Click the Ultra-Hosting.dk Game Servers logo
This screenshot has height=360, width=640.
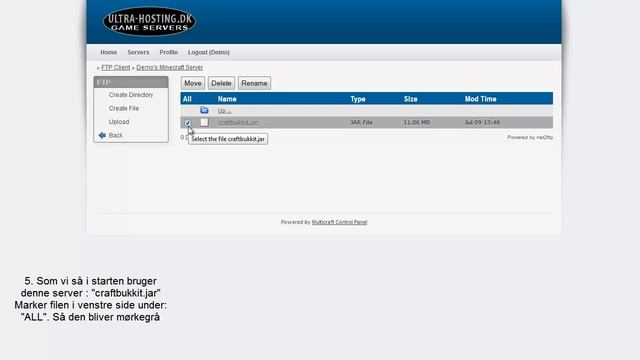(149, 22)
